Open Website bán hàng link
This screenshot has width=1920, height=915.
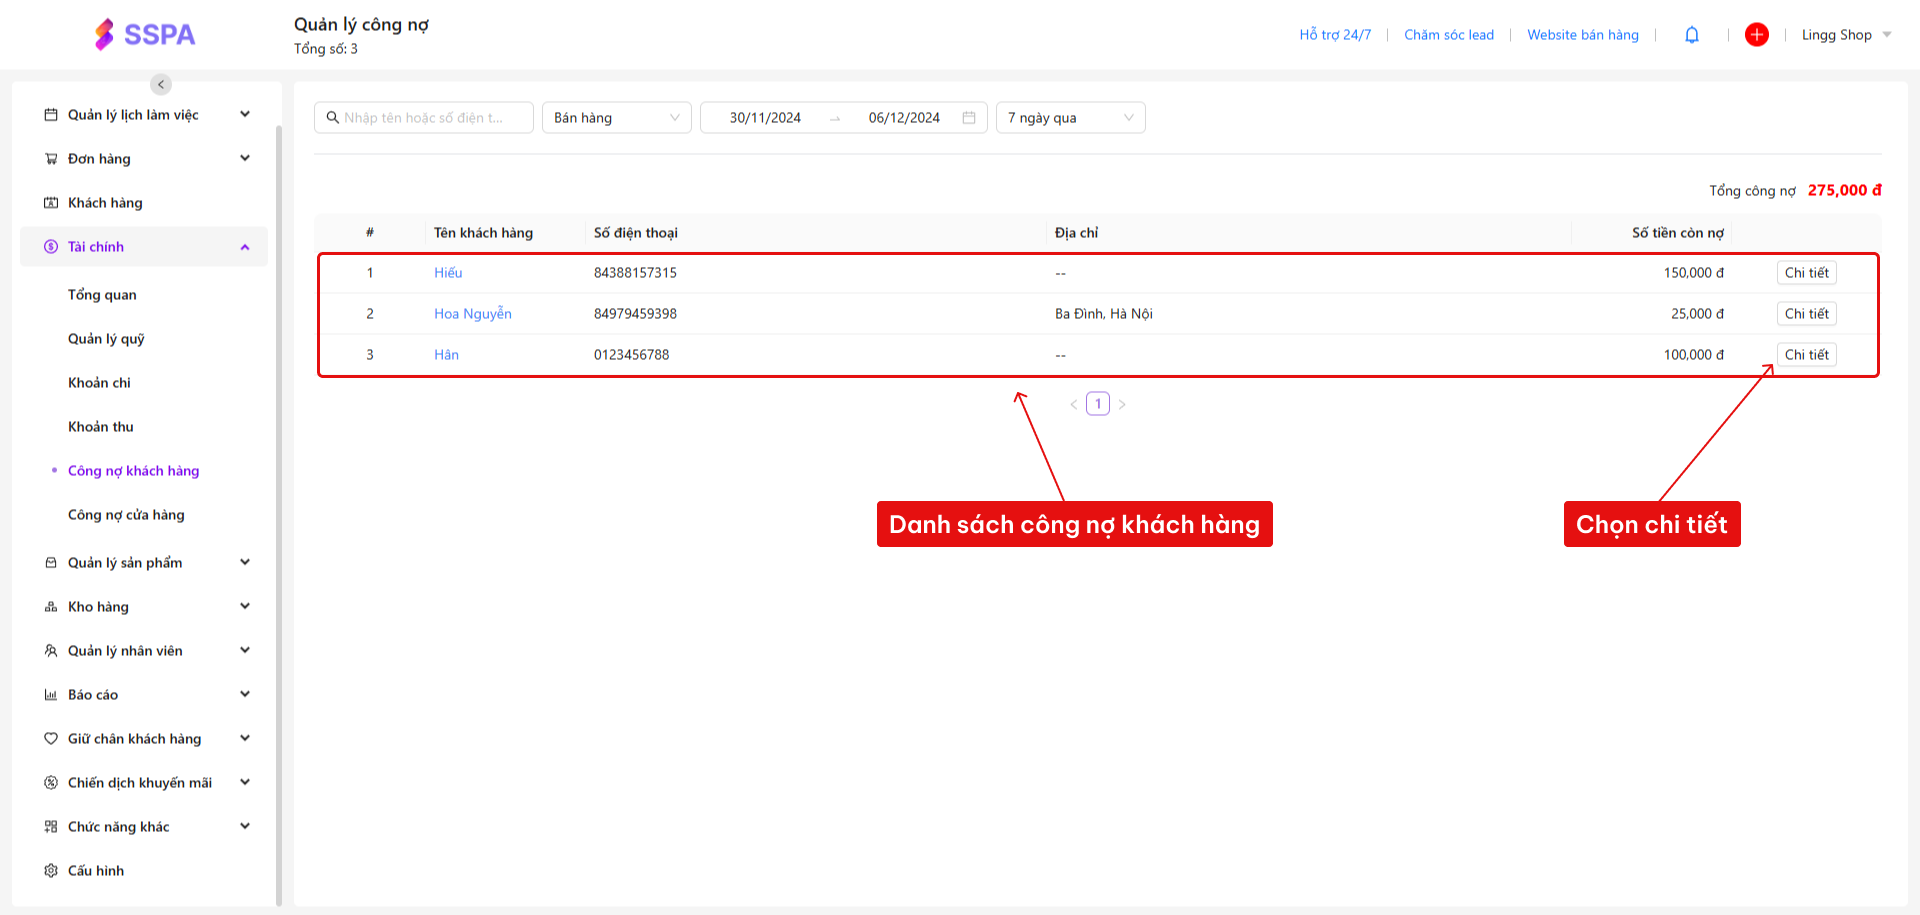(1583, 35)
